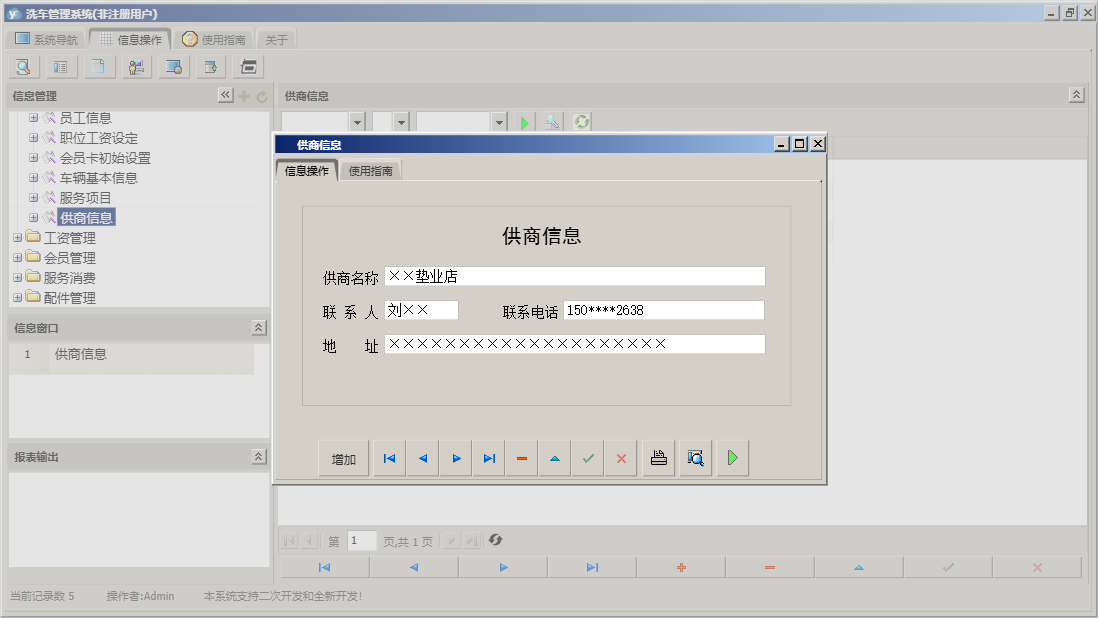Expand the 配件管理 folder
The height and width of the screenshot is (618, 1098).
click(x=18, y=297)
